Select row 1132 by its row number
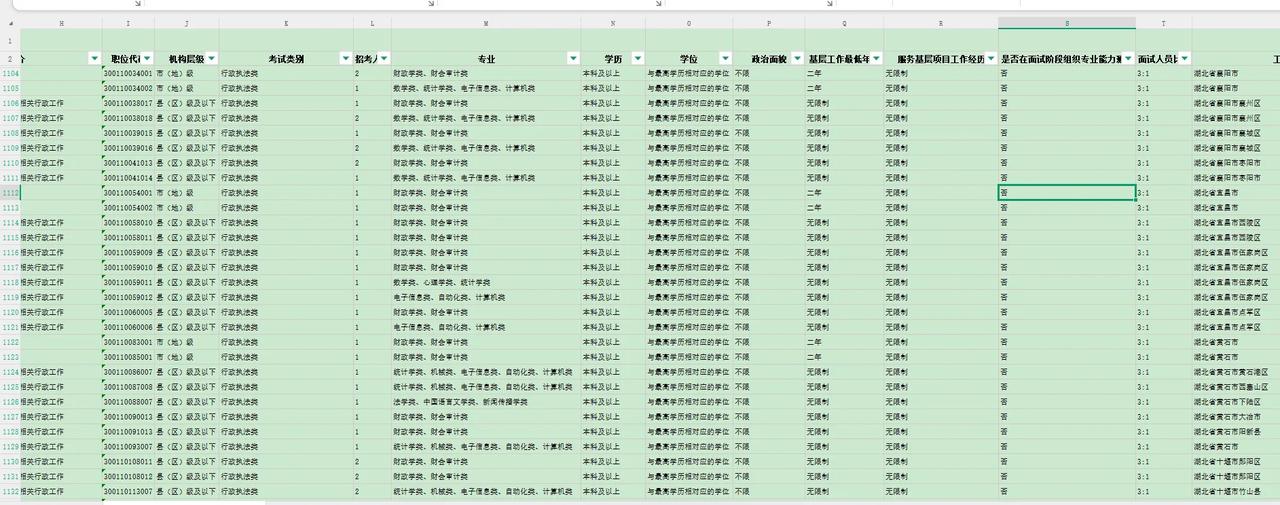The width and height of the screenshot is (1280, 505). tap(10, 491)
